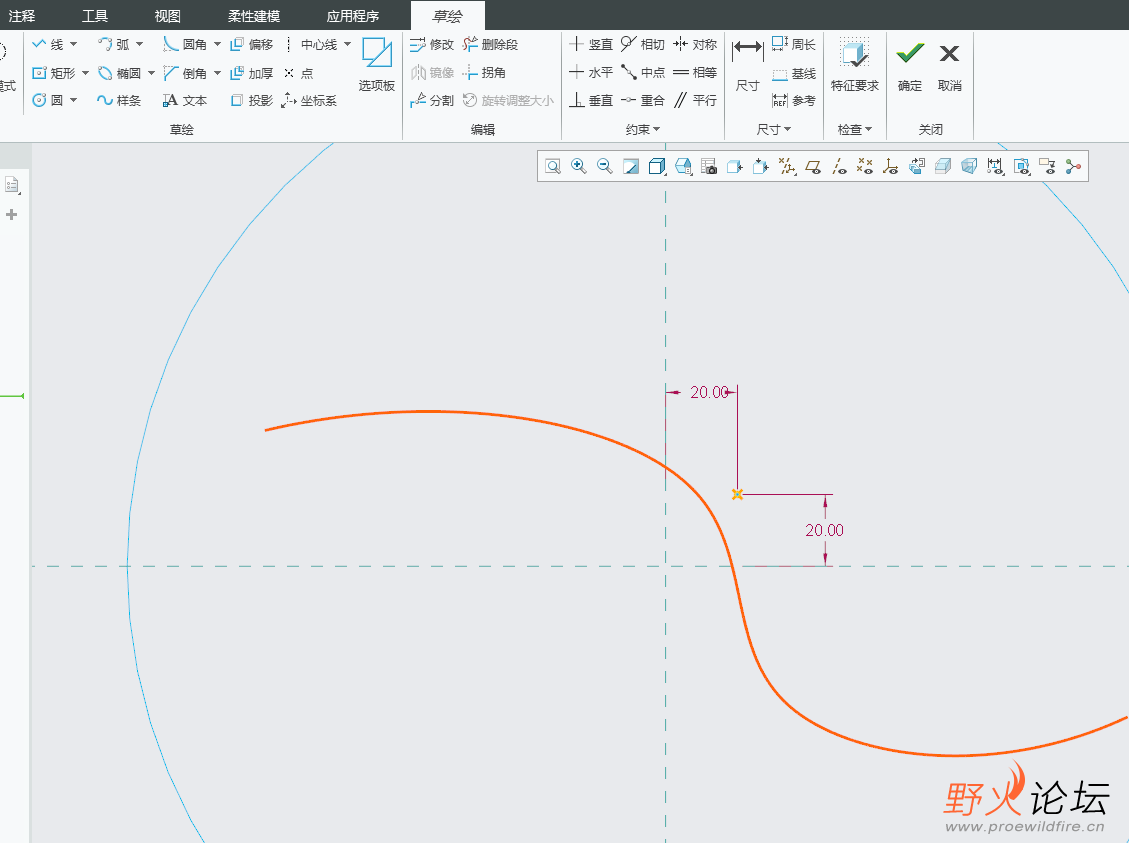Select the 椭圆 (ellipse) tool
This screenshot has width=1129, height=843.
coord(120,73)
